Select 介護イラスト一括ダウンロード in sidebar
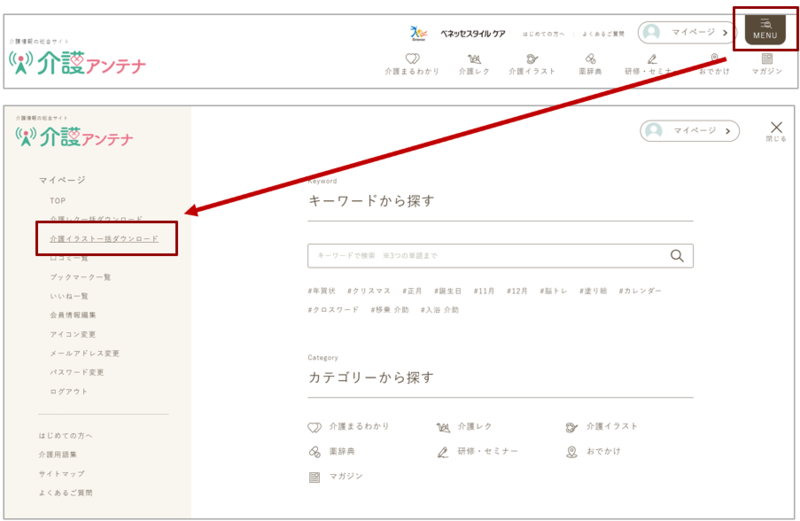The height and width of the screenshot is (521, 800). click(104, 239)
